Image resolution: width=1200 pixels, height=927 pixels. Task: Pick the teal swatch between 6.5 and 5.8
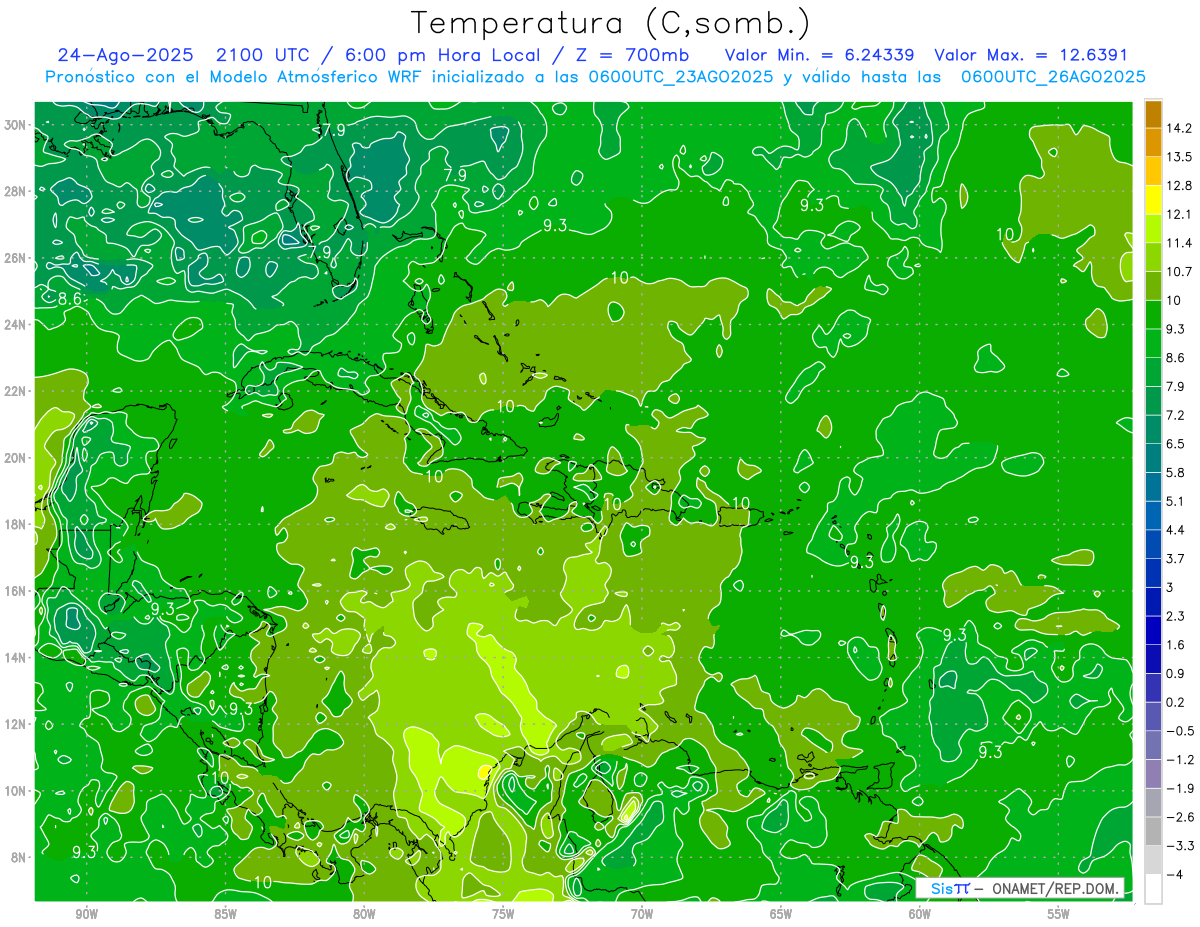1153,458
